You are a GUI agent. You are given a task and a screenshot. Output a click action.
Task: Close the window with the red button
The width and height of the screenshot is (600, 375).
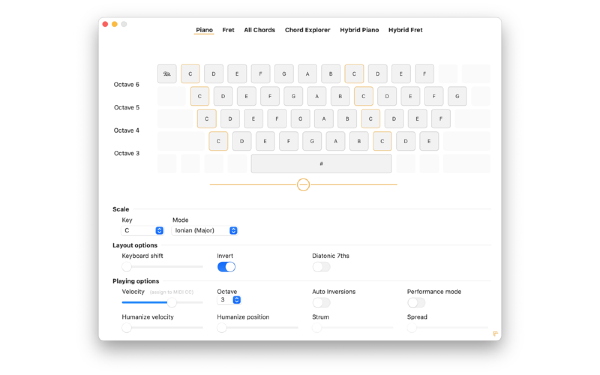[x=105, y=24]
